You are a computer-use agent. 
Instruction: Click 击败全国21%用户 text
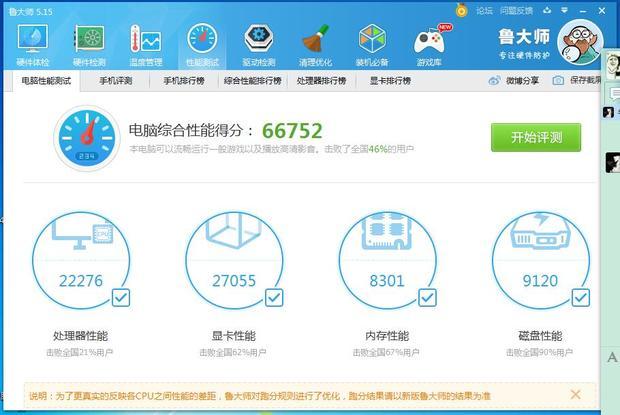(80, 352)
